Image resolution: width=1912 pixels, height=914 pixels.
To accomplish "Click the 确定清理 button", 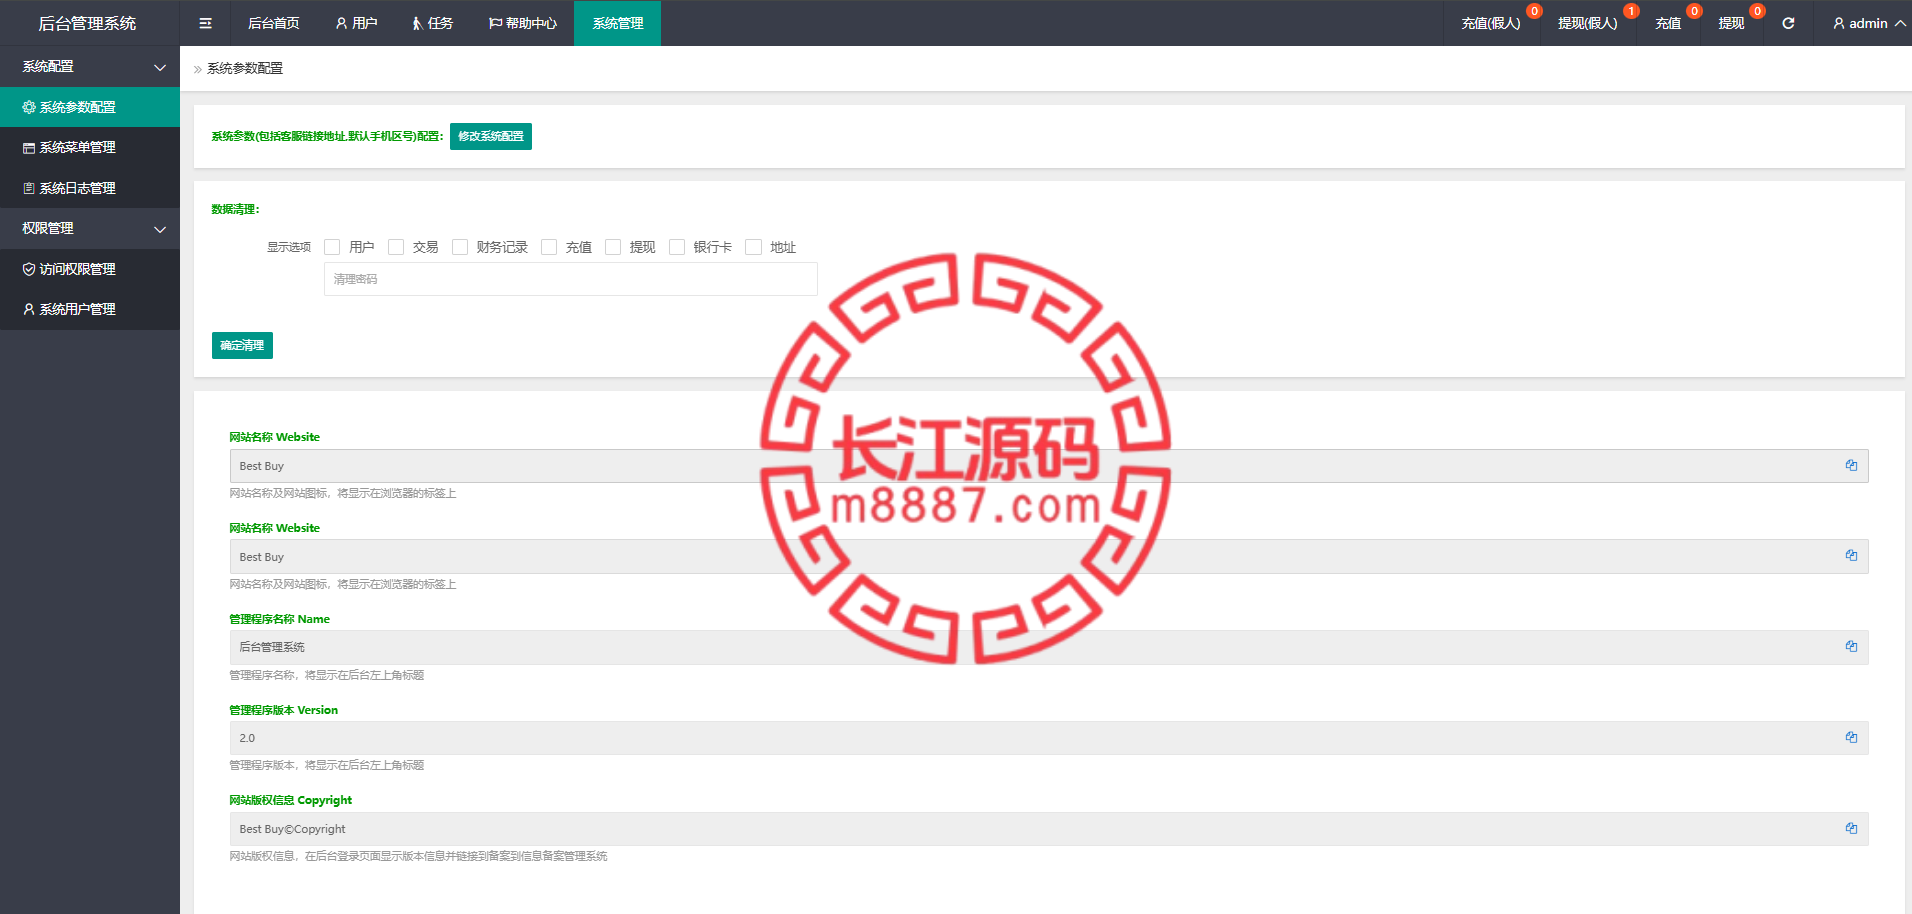I will [x=242, y=345].
